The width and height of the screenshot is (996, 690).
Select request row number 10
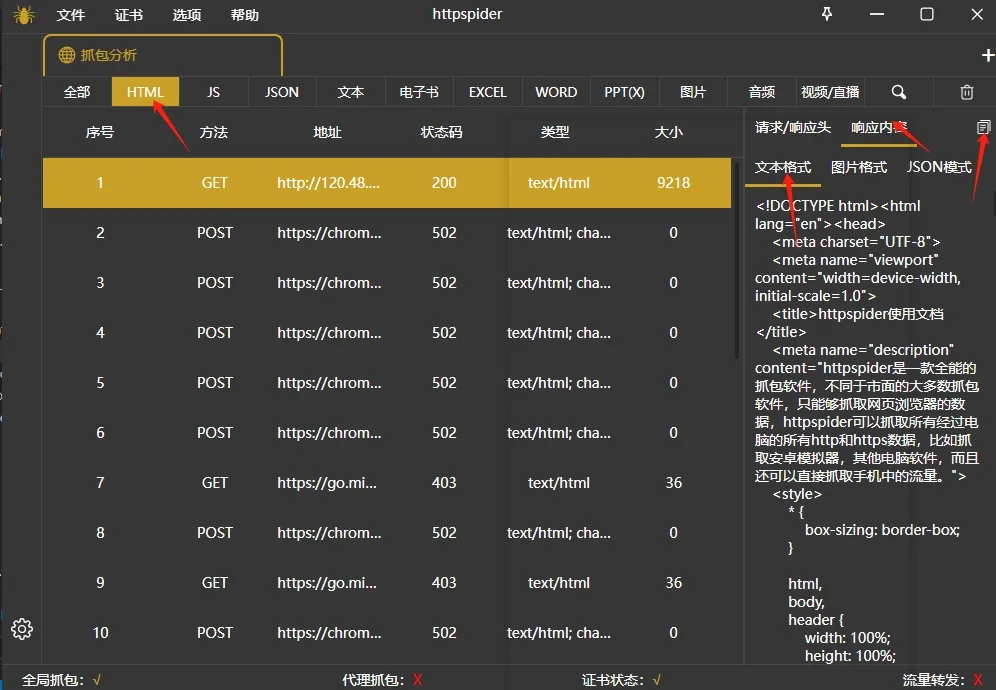pos(387,633)
